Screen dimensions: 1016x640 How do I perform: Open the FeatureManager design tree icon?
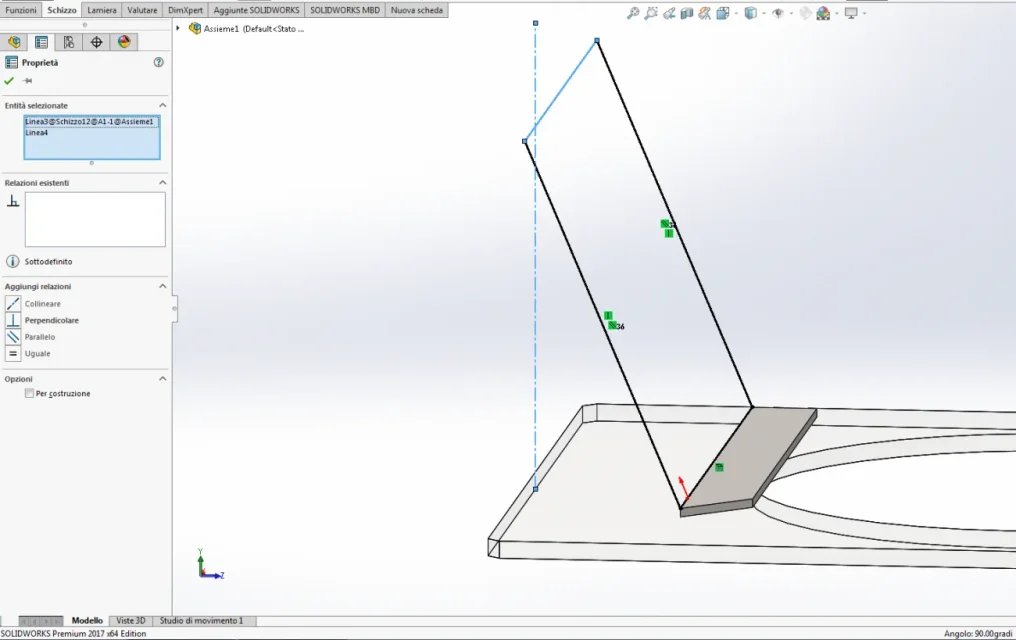coord(14,42)
